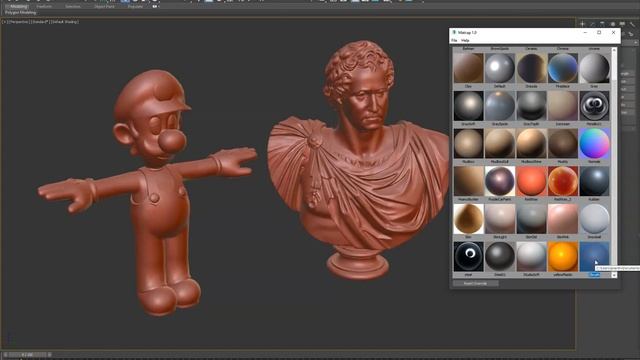Select the dark blue Rubber matcap
Screen dimensions: 640x360
tap(594, 181)
